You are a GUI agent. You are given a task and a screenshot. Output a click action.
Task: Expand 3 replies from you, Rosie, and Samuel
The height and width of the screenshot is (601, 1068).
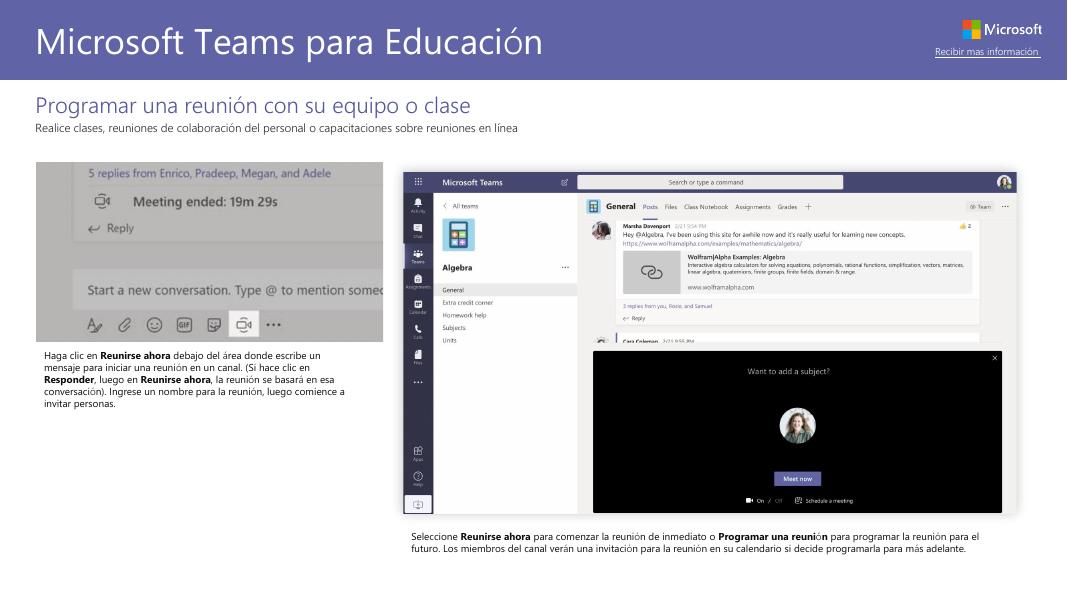click(668, 306)
